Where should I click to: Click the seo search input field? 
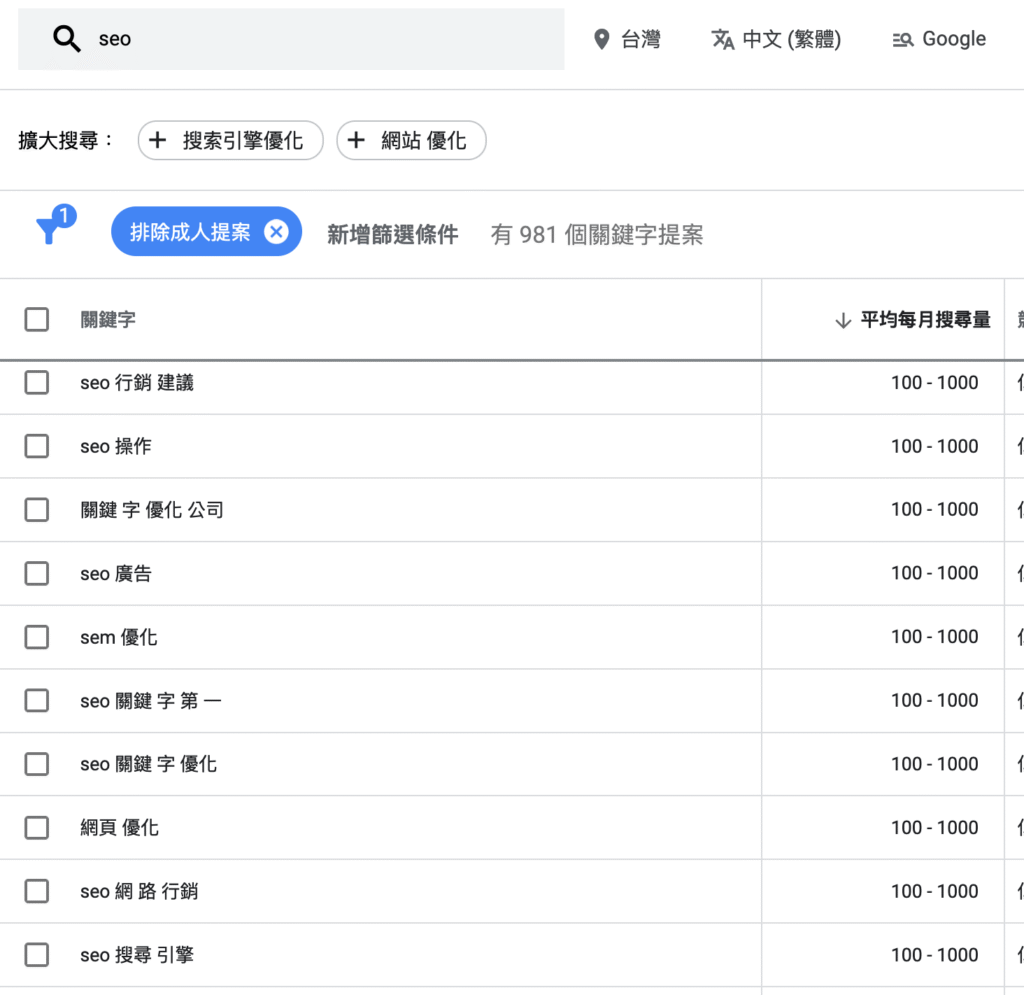(291, 39)
